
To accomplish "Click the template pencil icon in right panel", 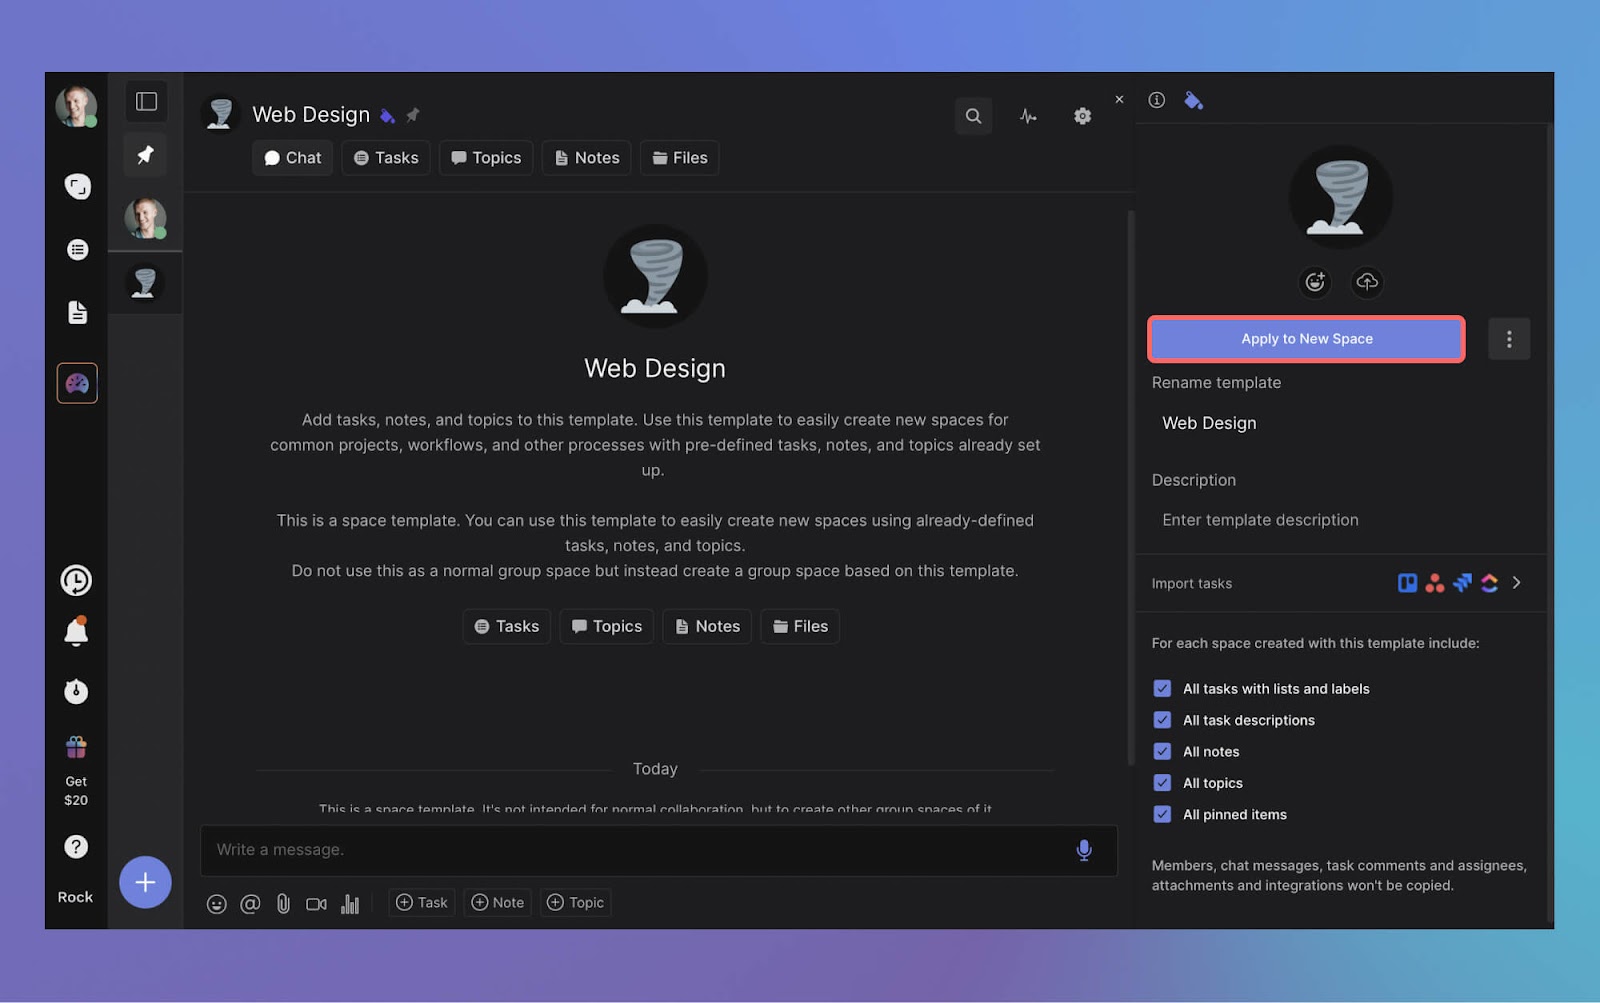I will [1193, 100].
